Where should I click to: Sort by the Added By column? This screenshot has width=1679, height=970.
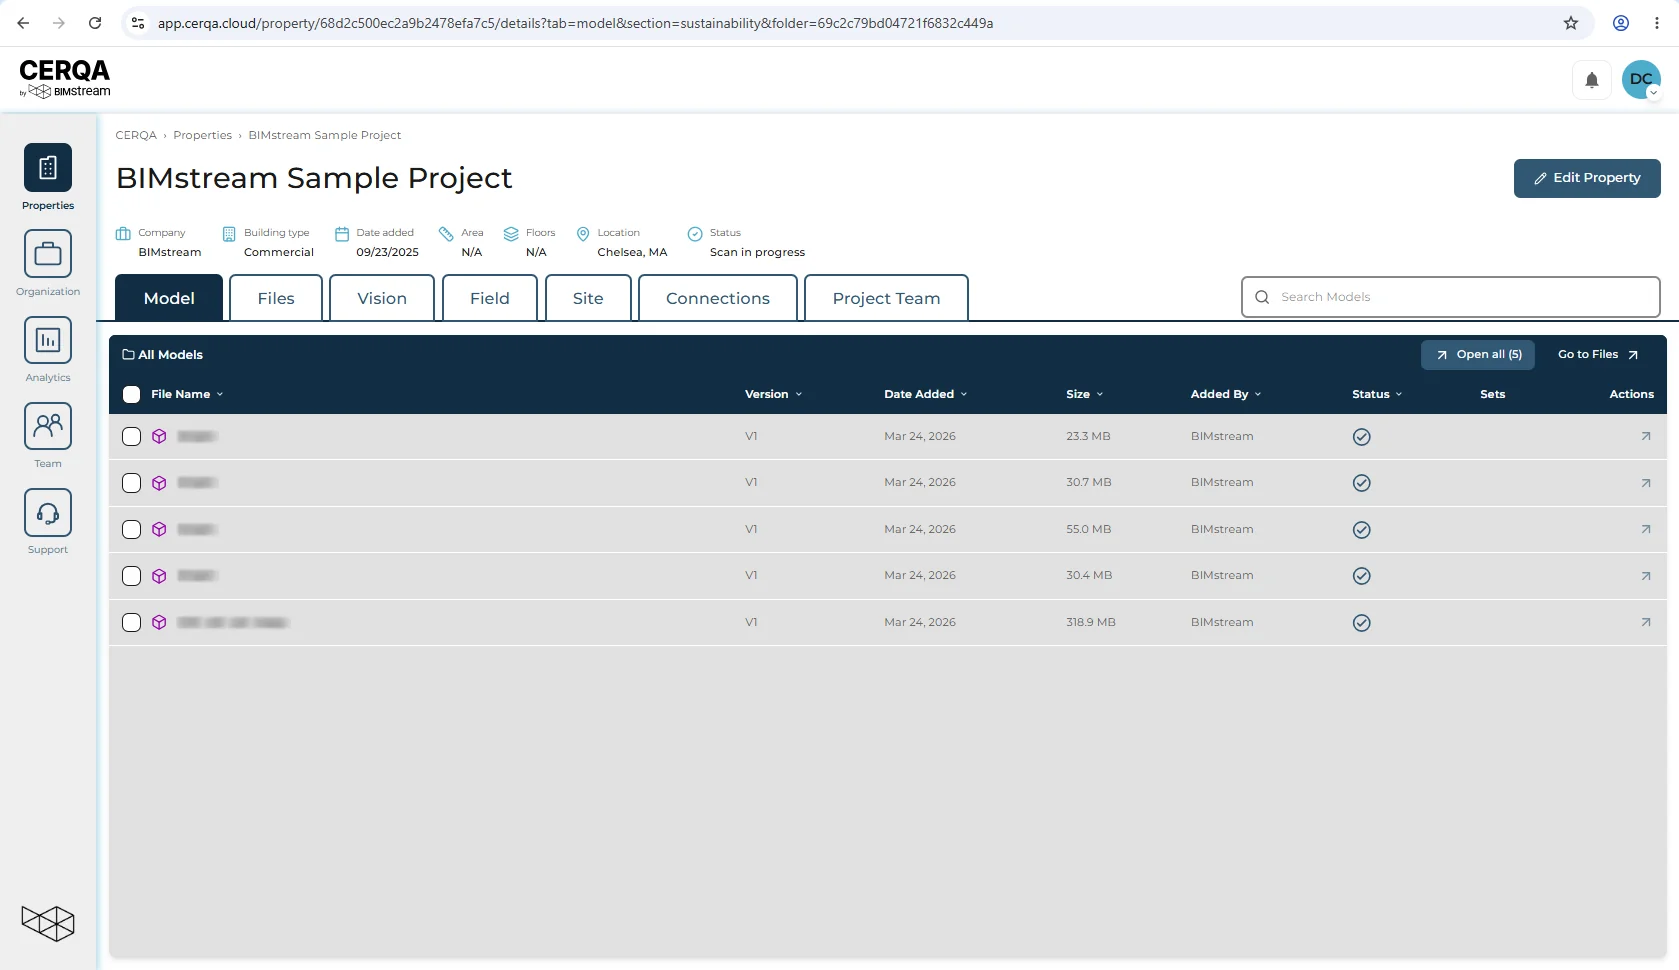pyautogui.click(x=1226, y=394)
